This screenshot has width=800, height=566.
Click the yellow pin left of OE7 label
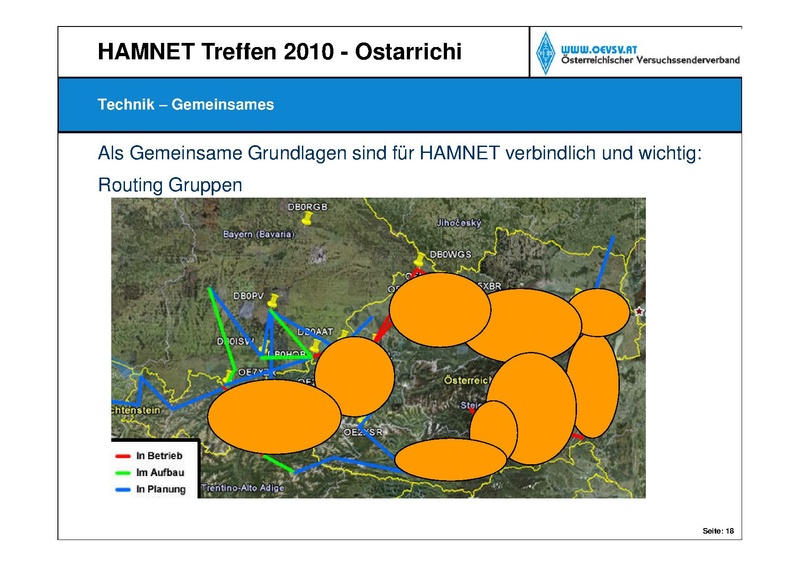228,377
